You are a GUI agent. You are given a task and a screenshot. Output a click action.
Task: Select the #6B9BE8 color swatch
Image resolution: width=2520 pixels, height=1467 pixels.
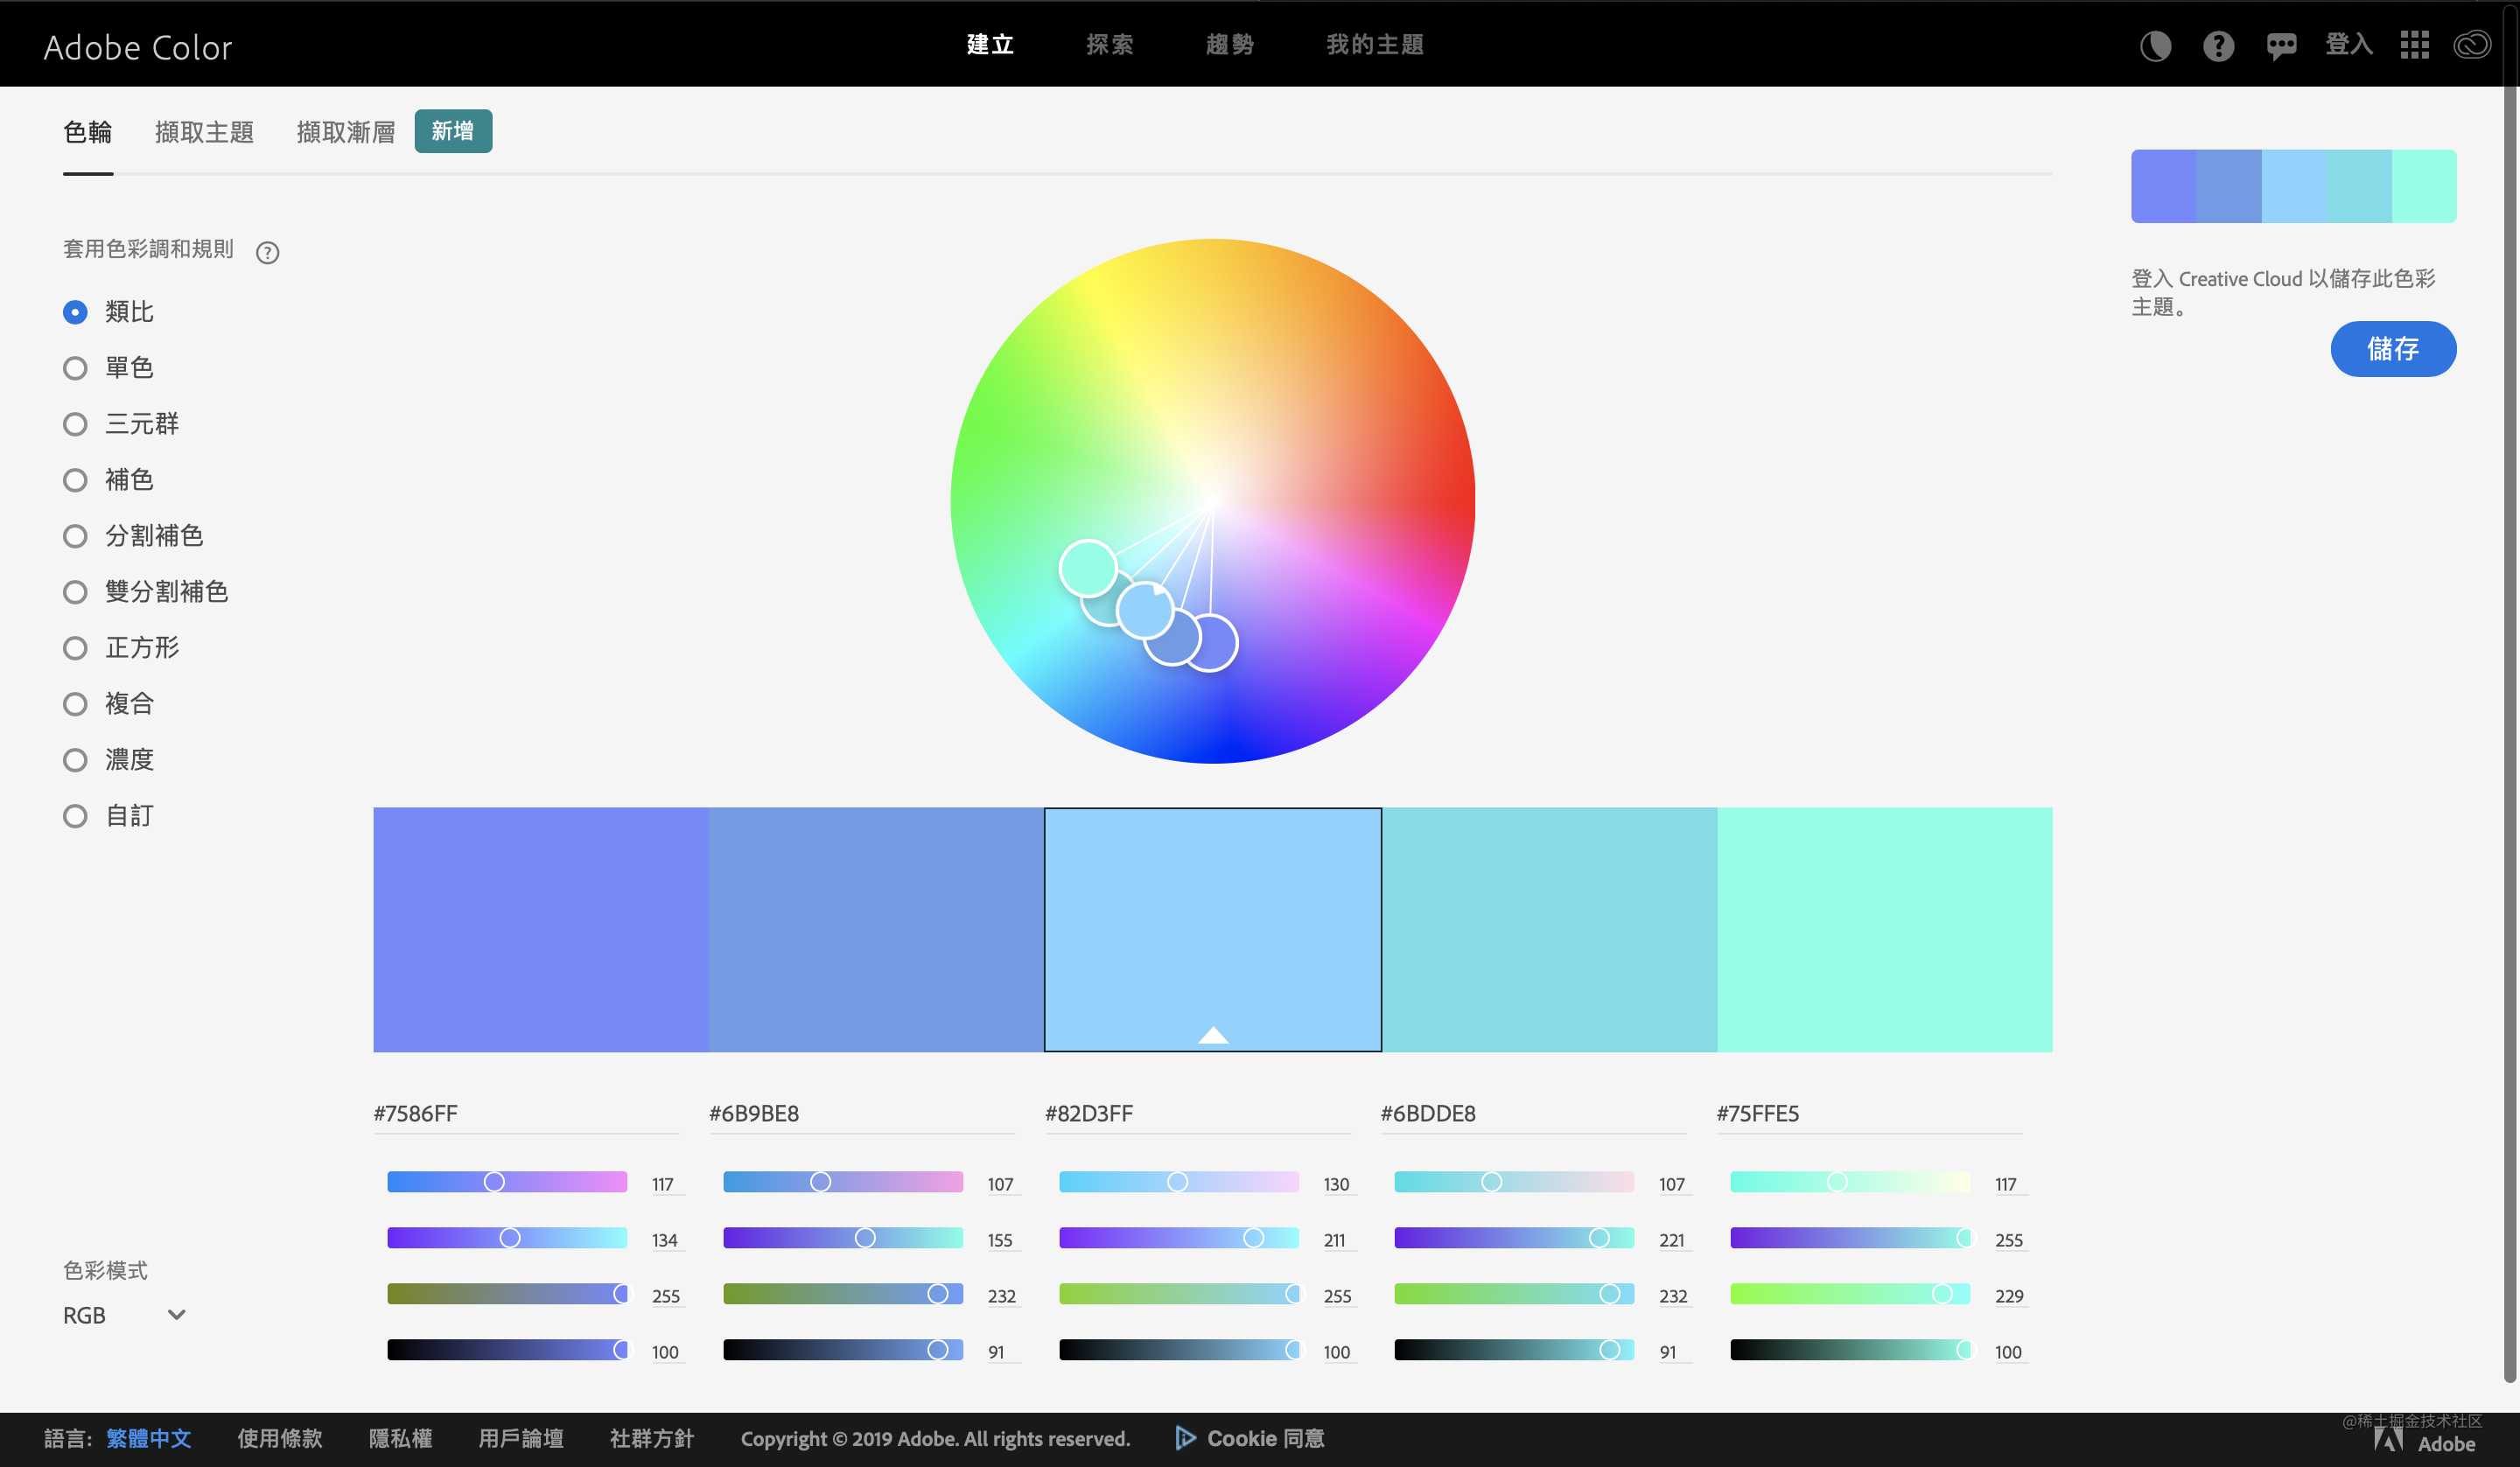click(x=877, y=930)
